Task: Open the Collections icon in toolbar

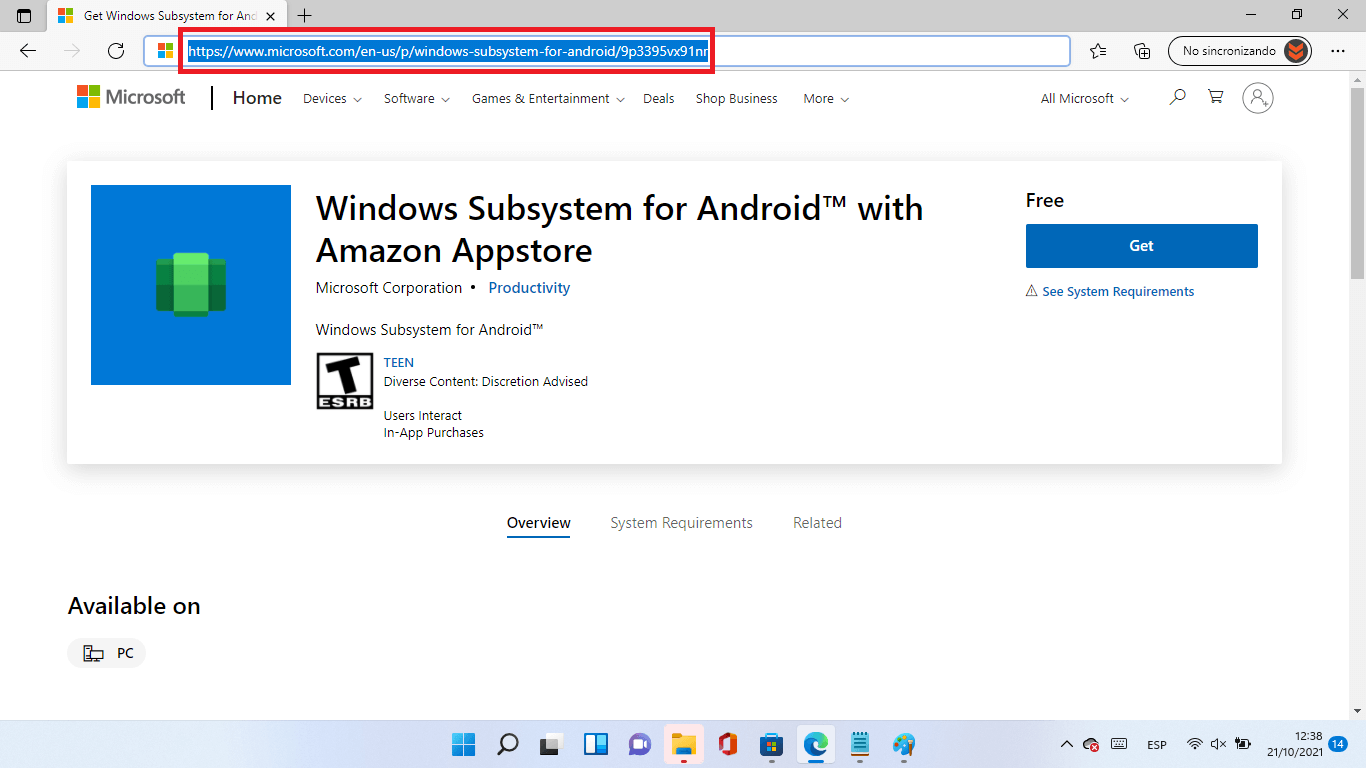Action: [1142, 51]
